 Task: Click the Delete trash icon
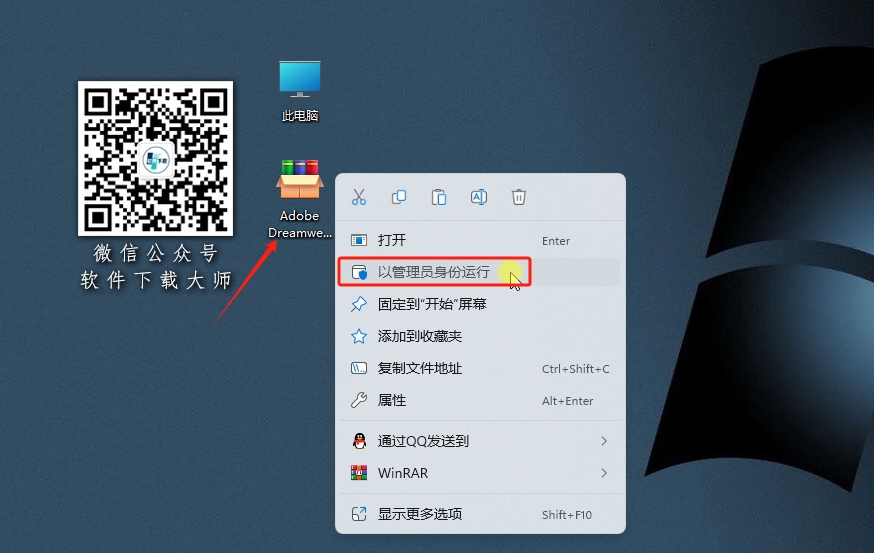tap(519, 197)
